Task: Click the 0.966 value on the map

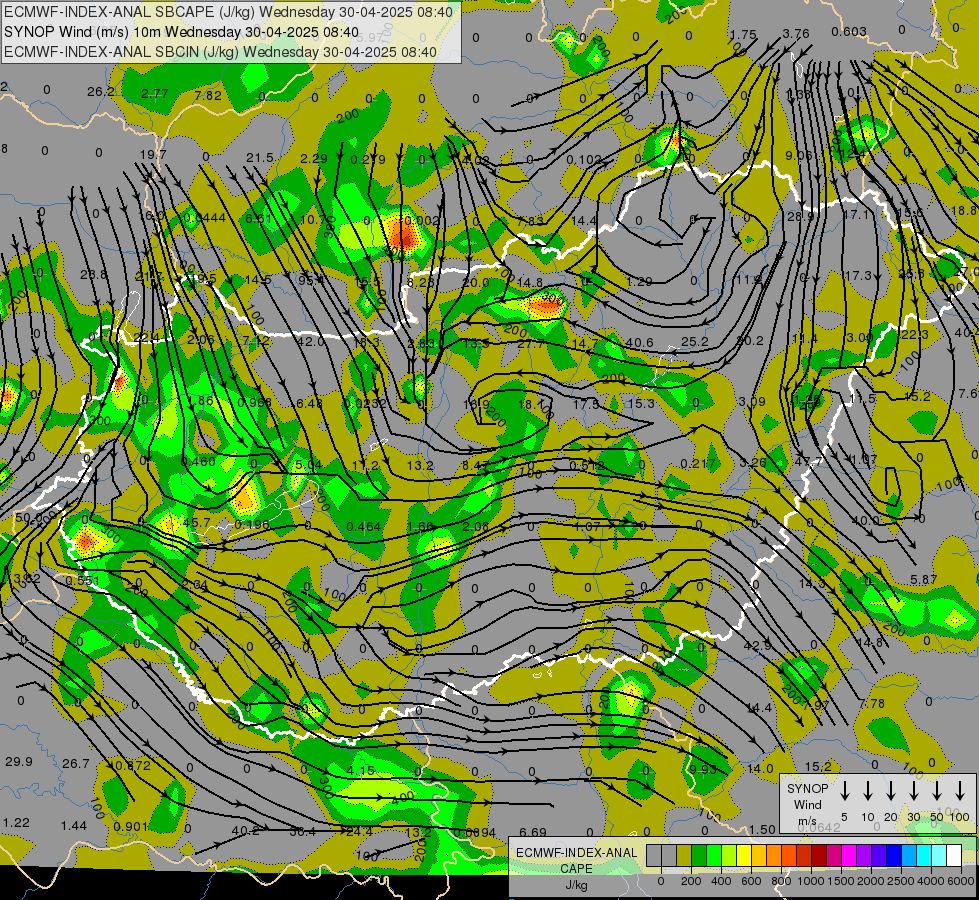Action: tap(255, 402)
